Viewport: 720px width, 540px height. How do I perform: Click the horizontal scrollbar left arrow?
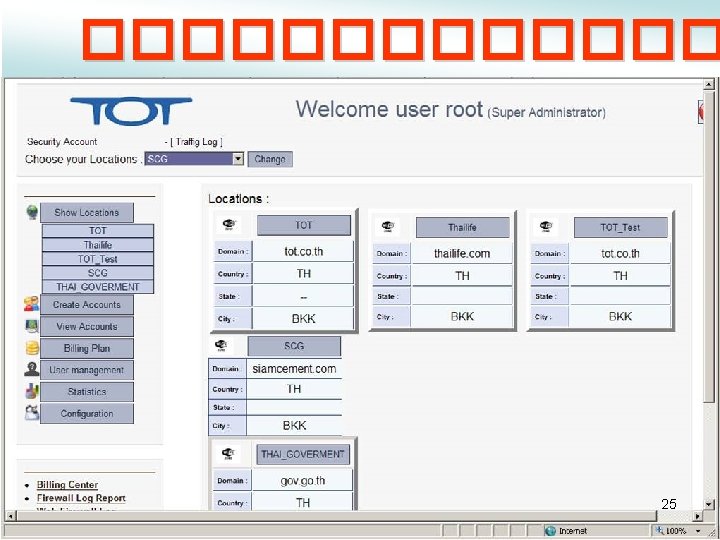tap(10, 516)
